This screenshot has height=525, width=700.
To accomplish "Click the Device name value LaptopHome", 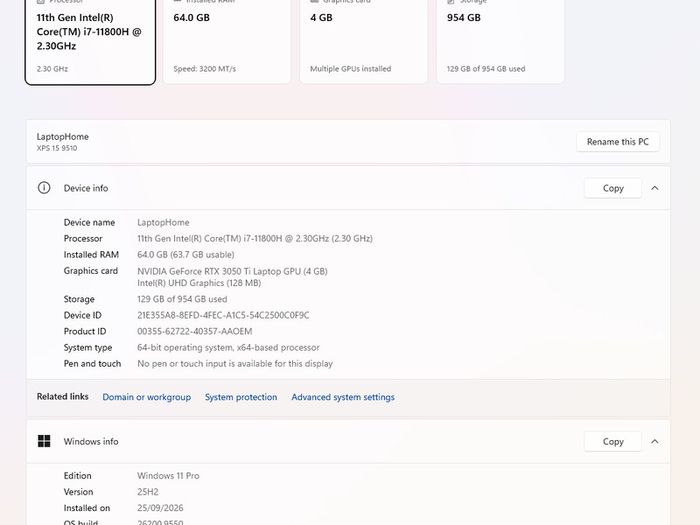I will pos(163,222).
